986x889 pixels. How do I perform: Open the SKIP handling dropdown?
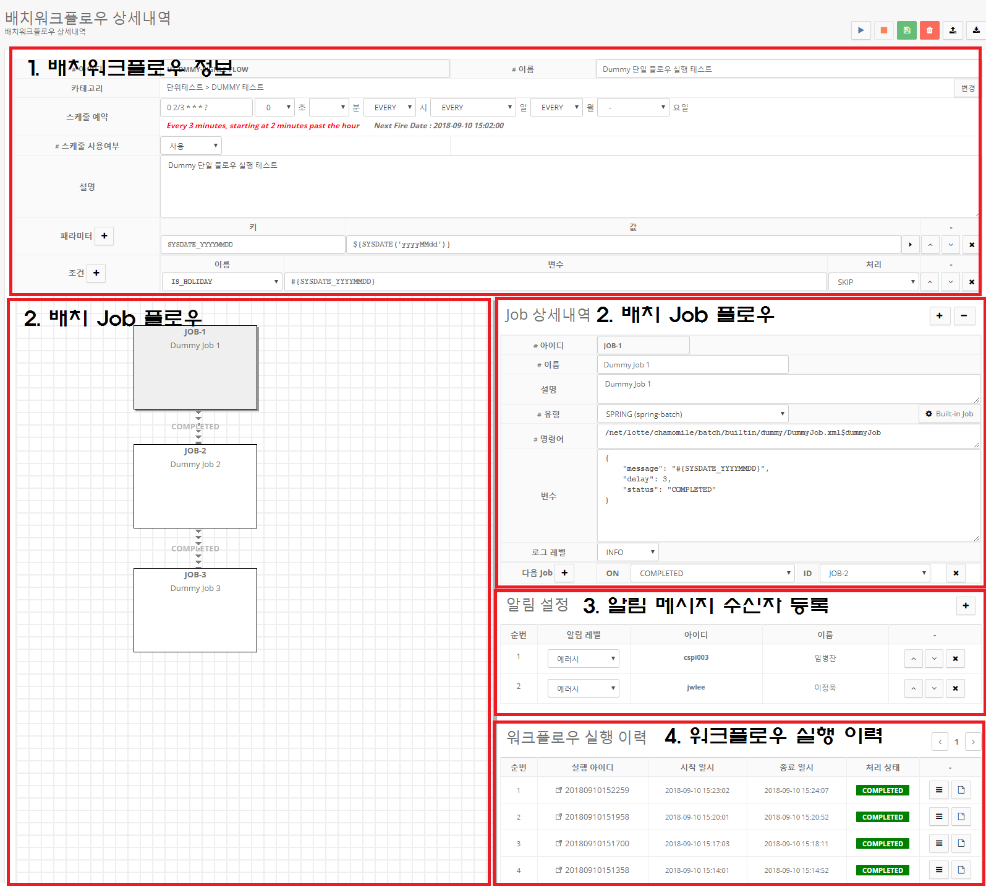pos(873,282)
